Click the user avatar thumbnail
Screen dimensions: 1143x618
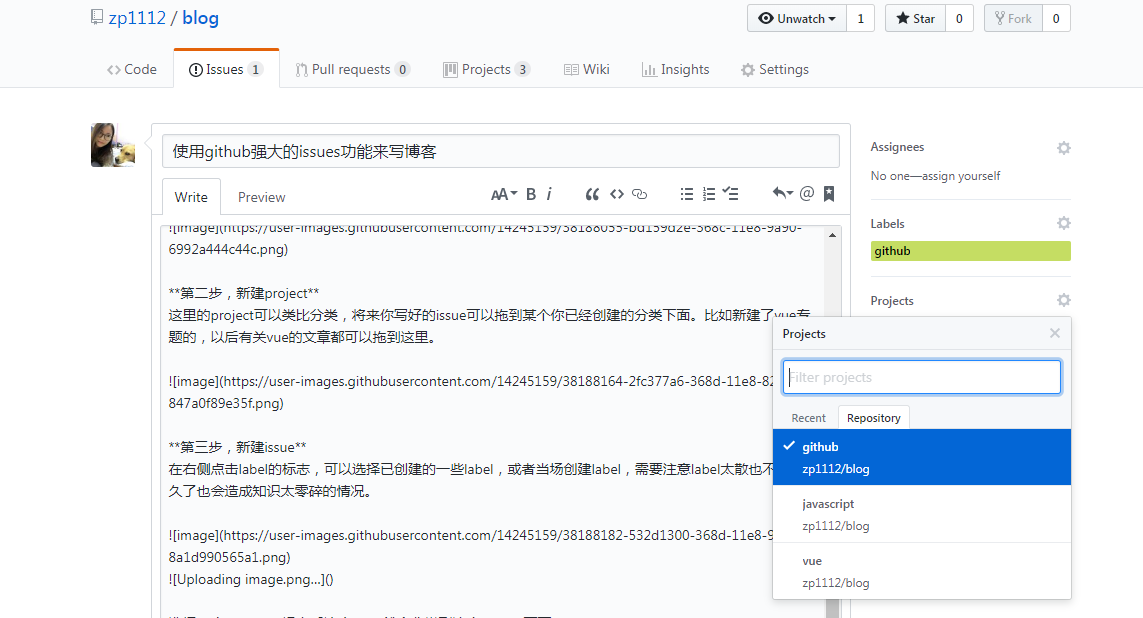[113, 144]
